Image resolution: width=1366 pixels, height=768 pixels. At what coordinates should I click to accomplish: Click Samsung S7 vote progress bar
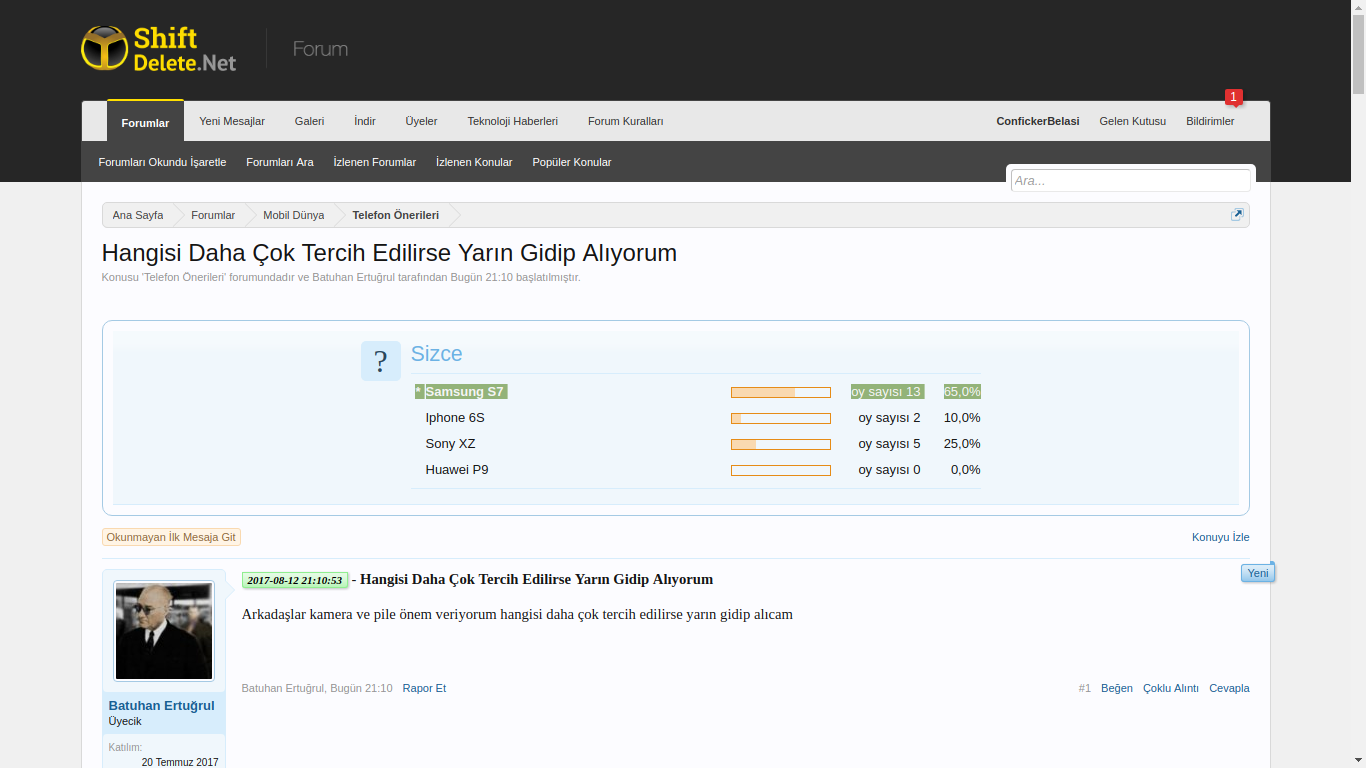click(781, 392)
